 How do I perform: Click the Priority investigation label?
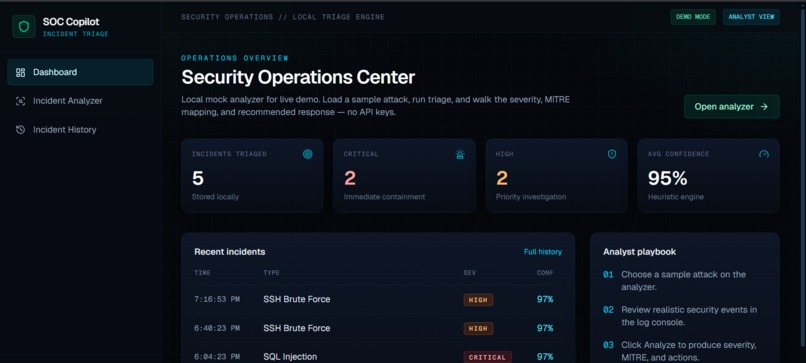click(531, 197)
